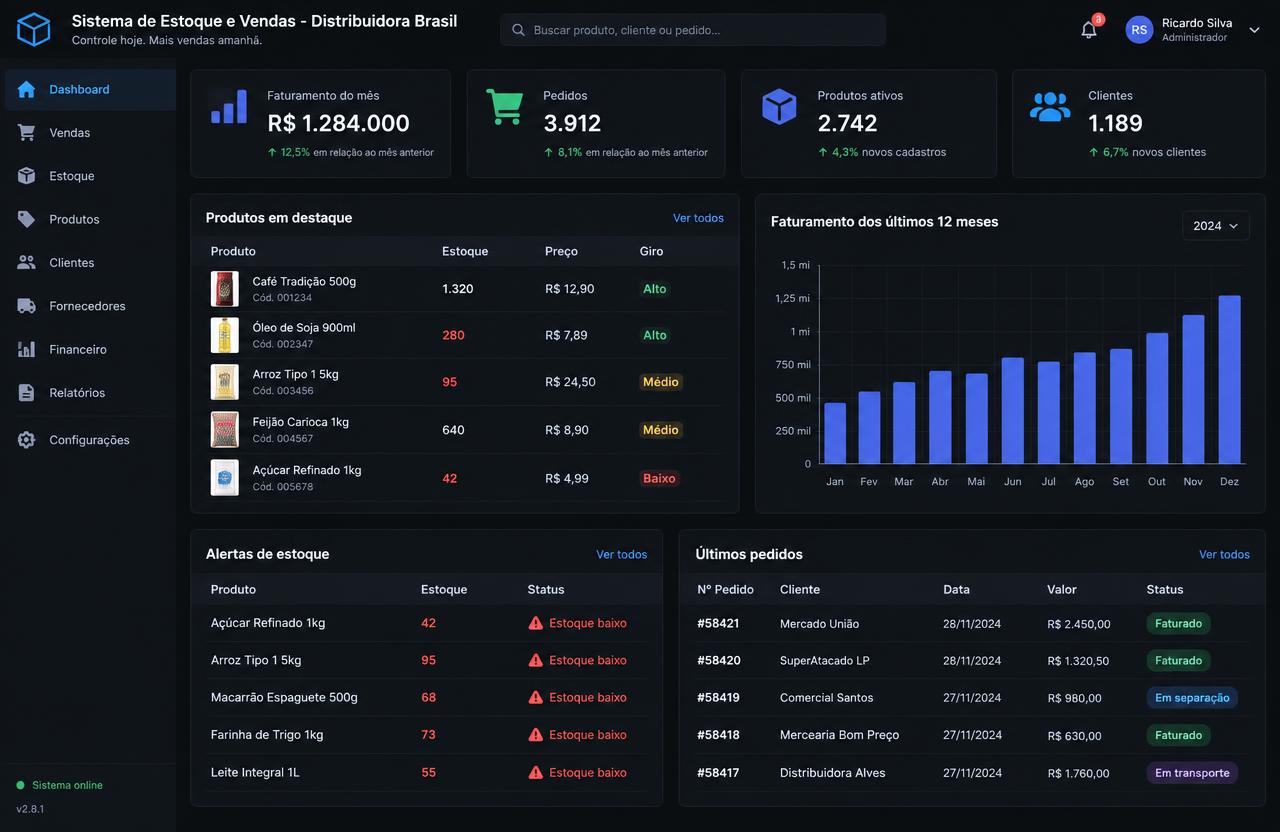This screenshot has height=832, width=1280.
Task: Click the Faturamento do mês bar-chart icon
Action: (x=229, y=107)
